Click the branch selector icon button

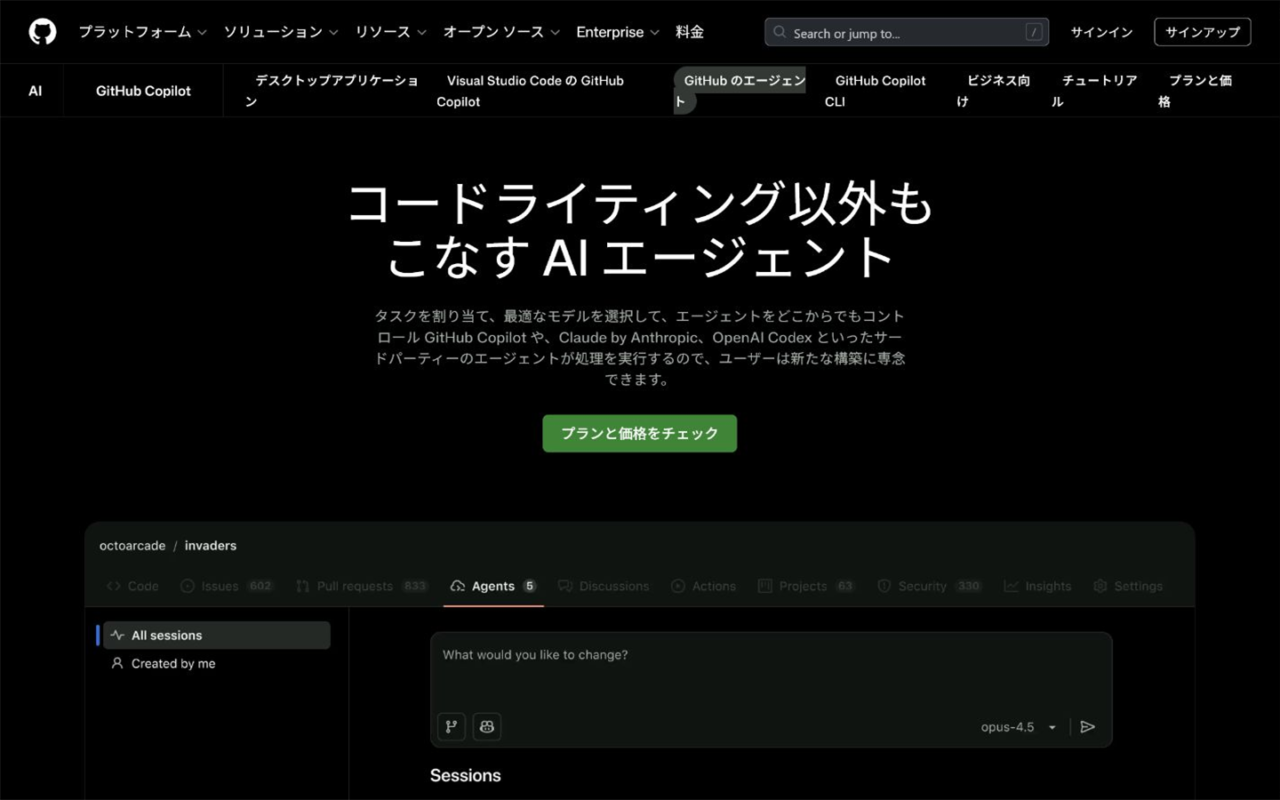pyautogui.click(x=451, y=727)
